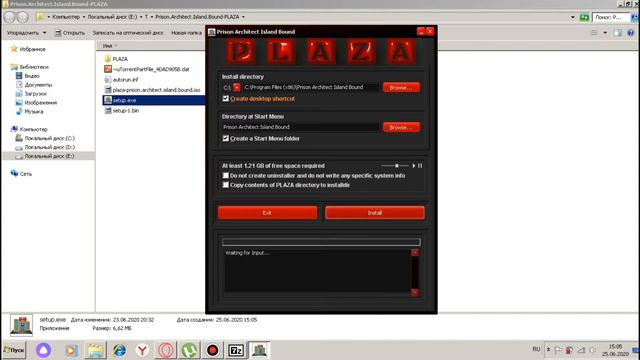Click the Back arrow in Explorer

pos(10,17)
